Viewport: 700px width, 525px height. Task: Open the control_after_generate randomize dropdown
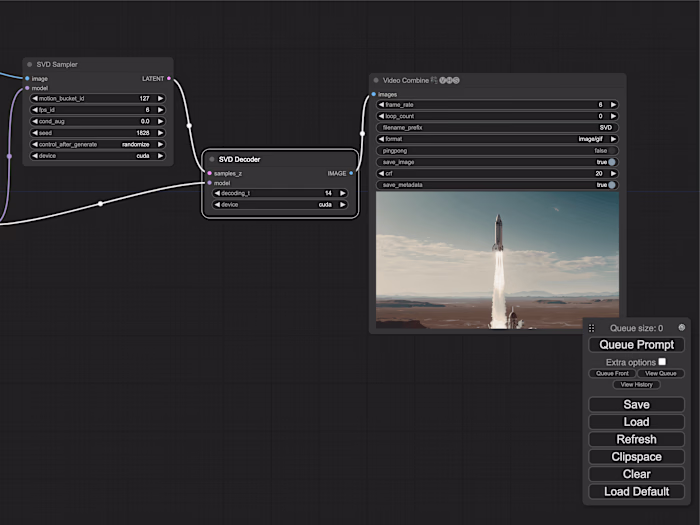[x=98, y=144]
